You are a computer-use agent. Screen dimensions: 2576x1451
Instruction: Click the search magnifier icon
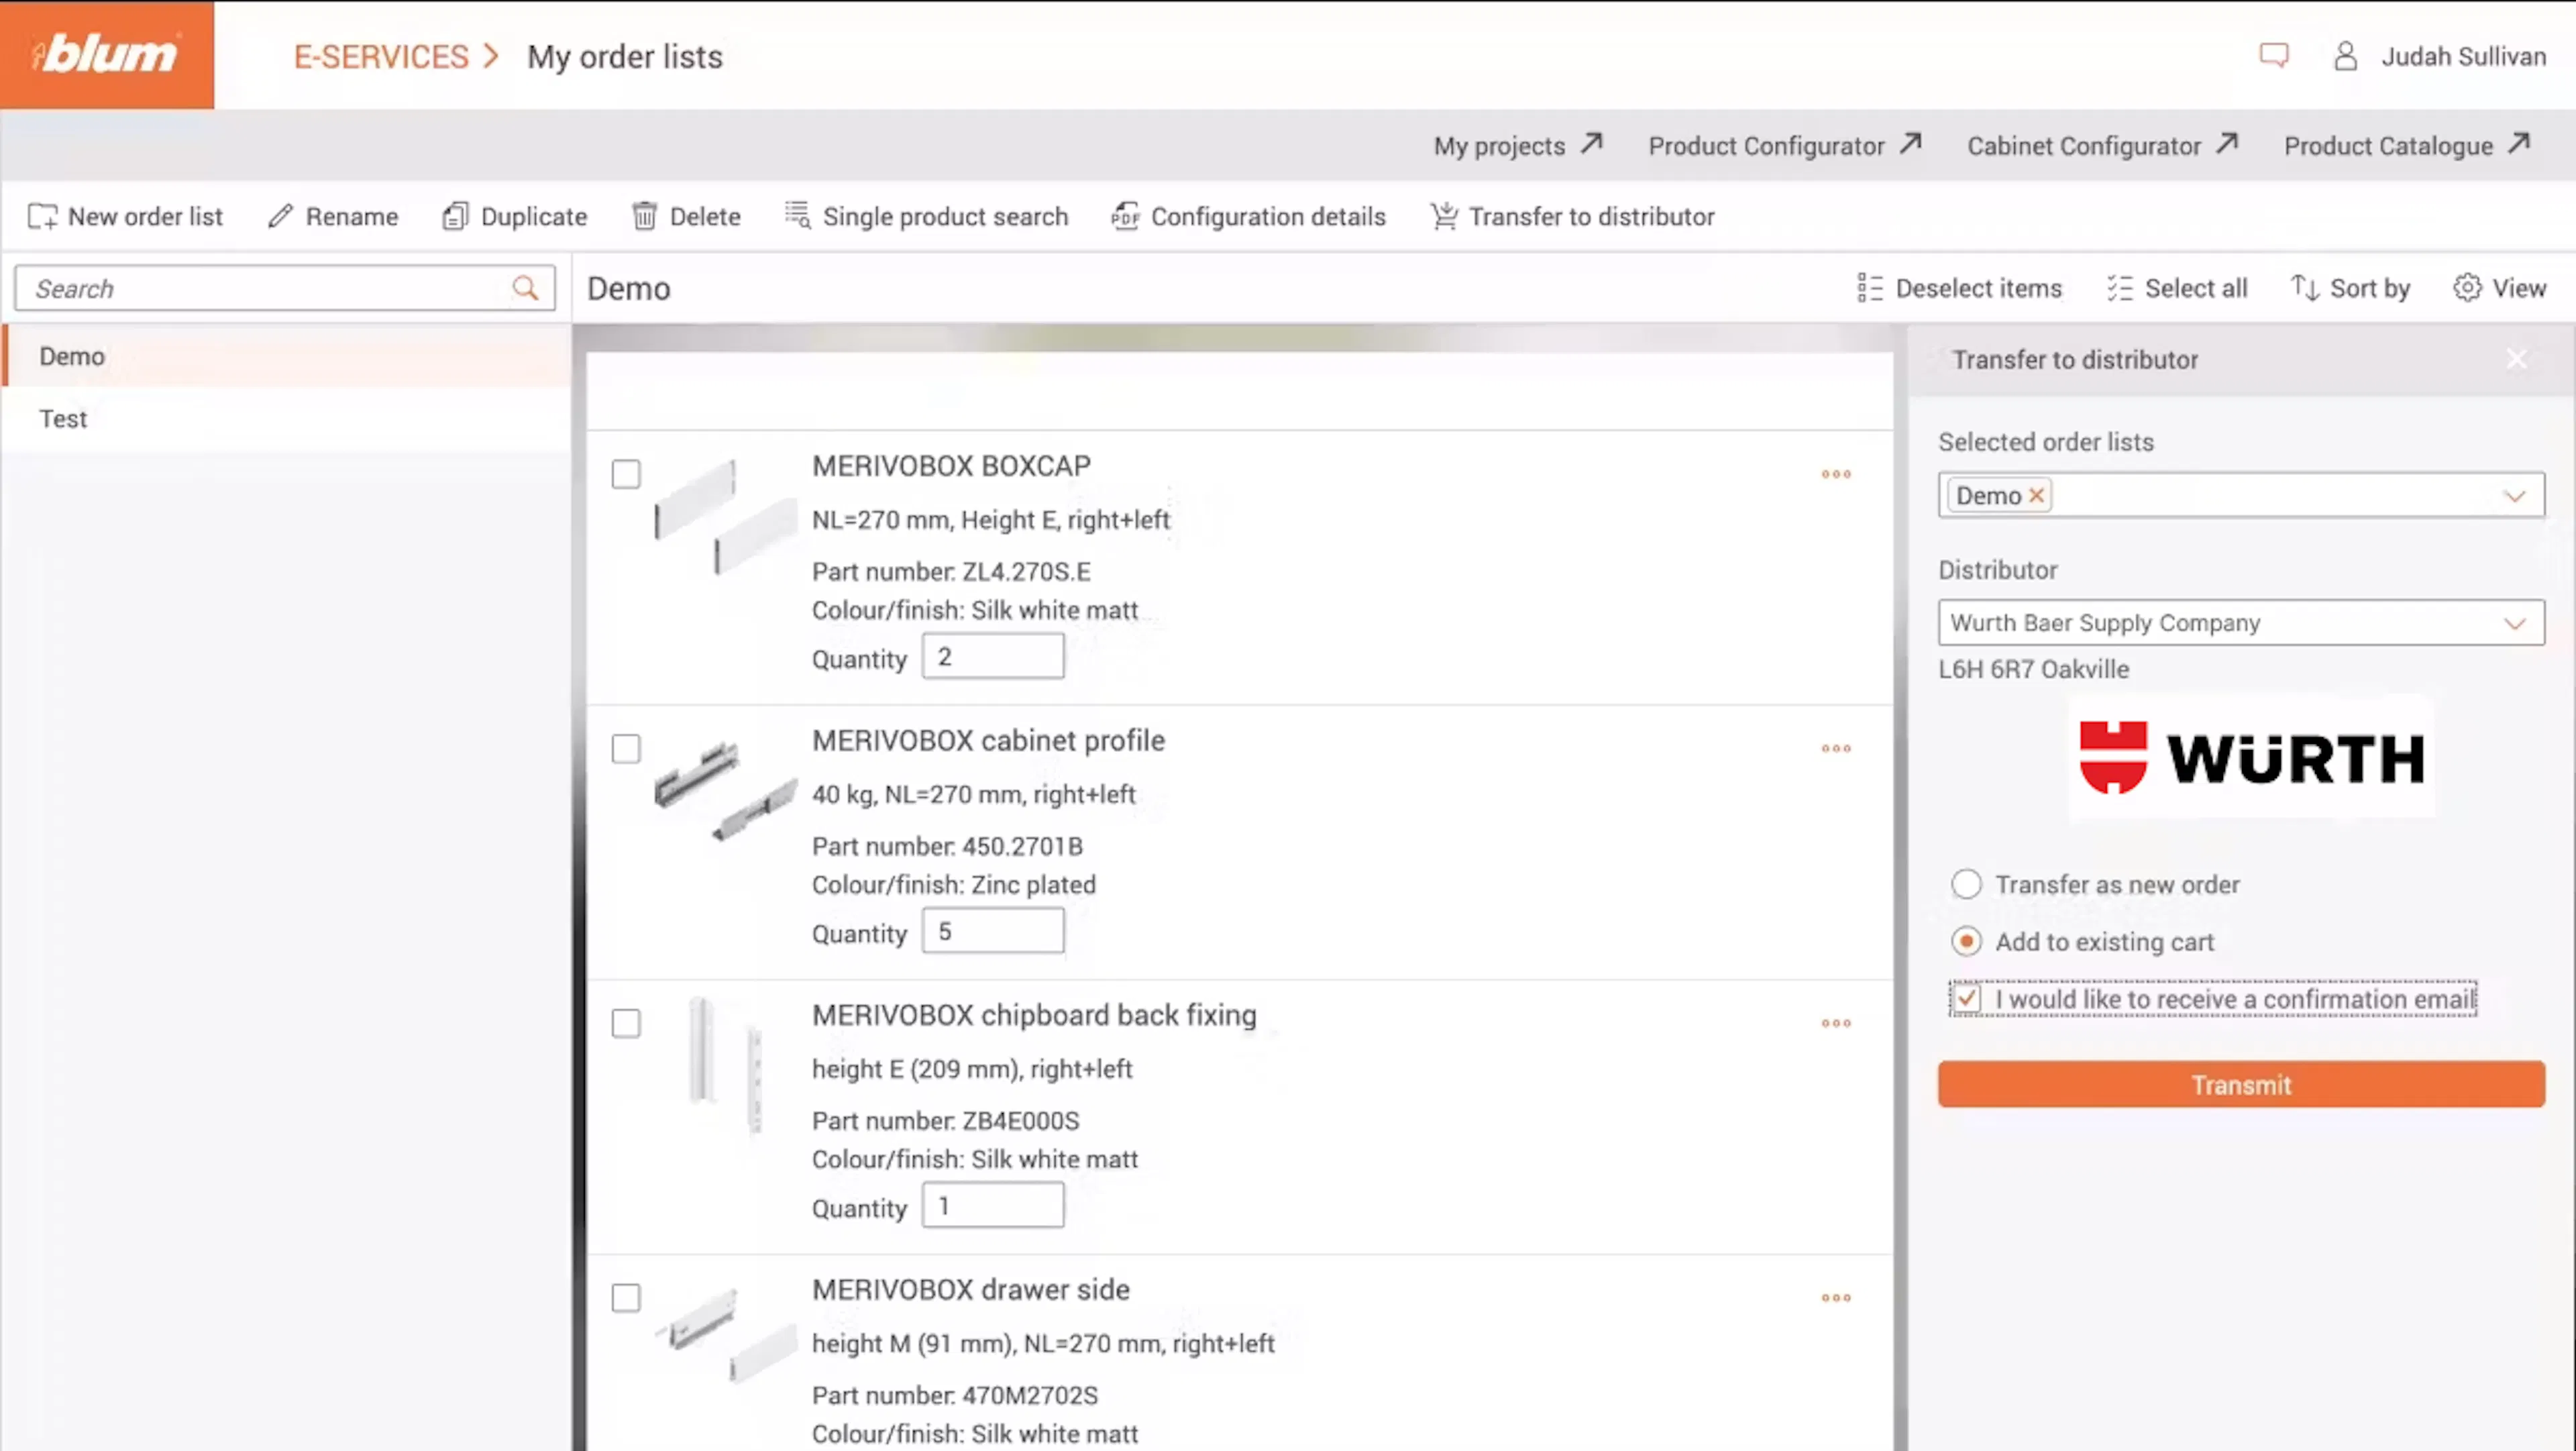pos(525,288)
